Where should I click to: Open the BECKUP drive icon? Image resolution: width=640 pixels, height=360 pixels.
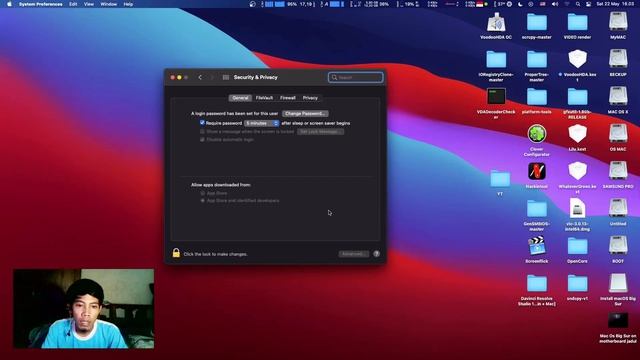[618, 59]
